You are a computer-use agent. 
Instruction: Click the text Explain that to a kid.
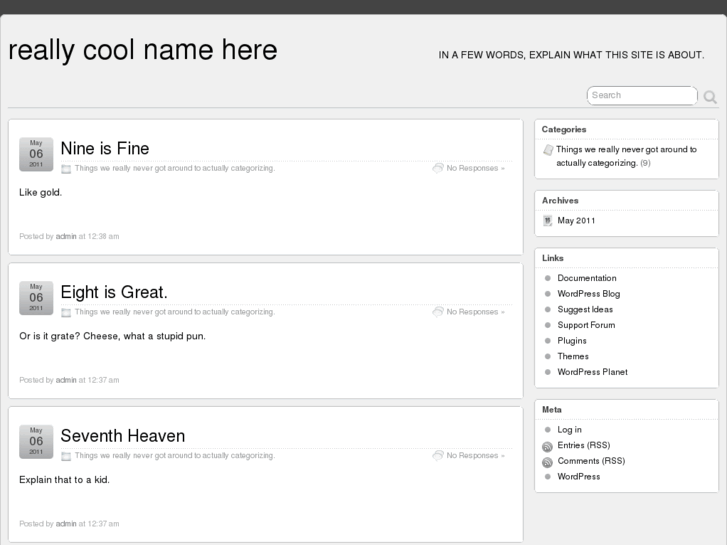[64, 480]
